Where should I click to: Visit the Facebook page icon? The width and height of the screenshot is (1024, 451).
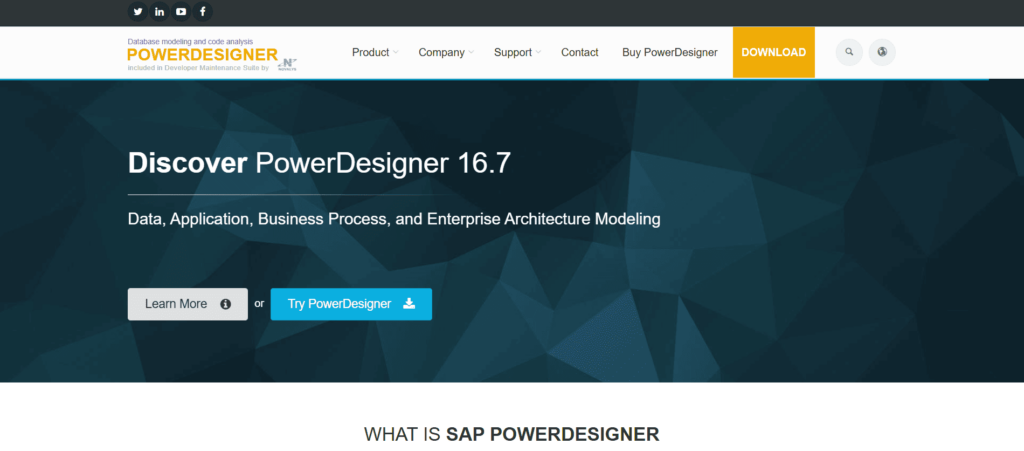tap(203, 12)
